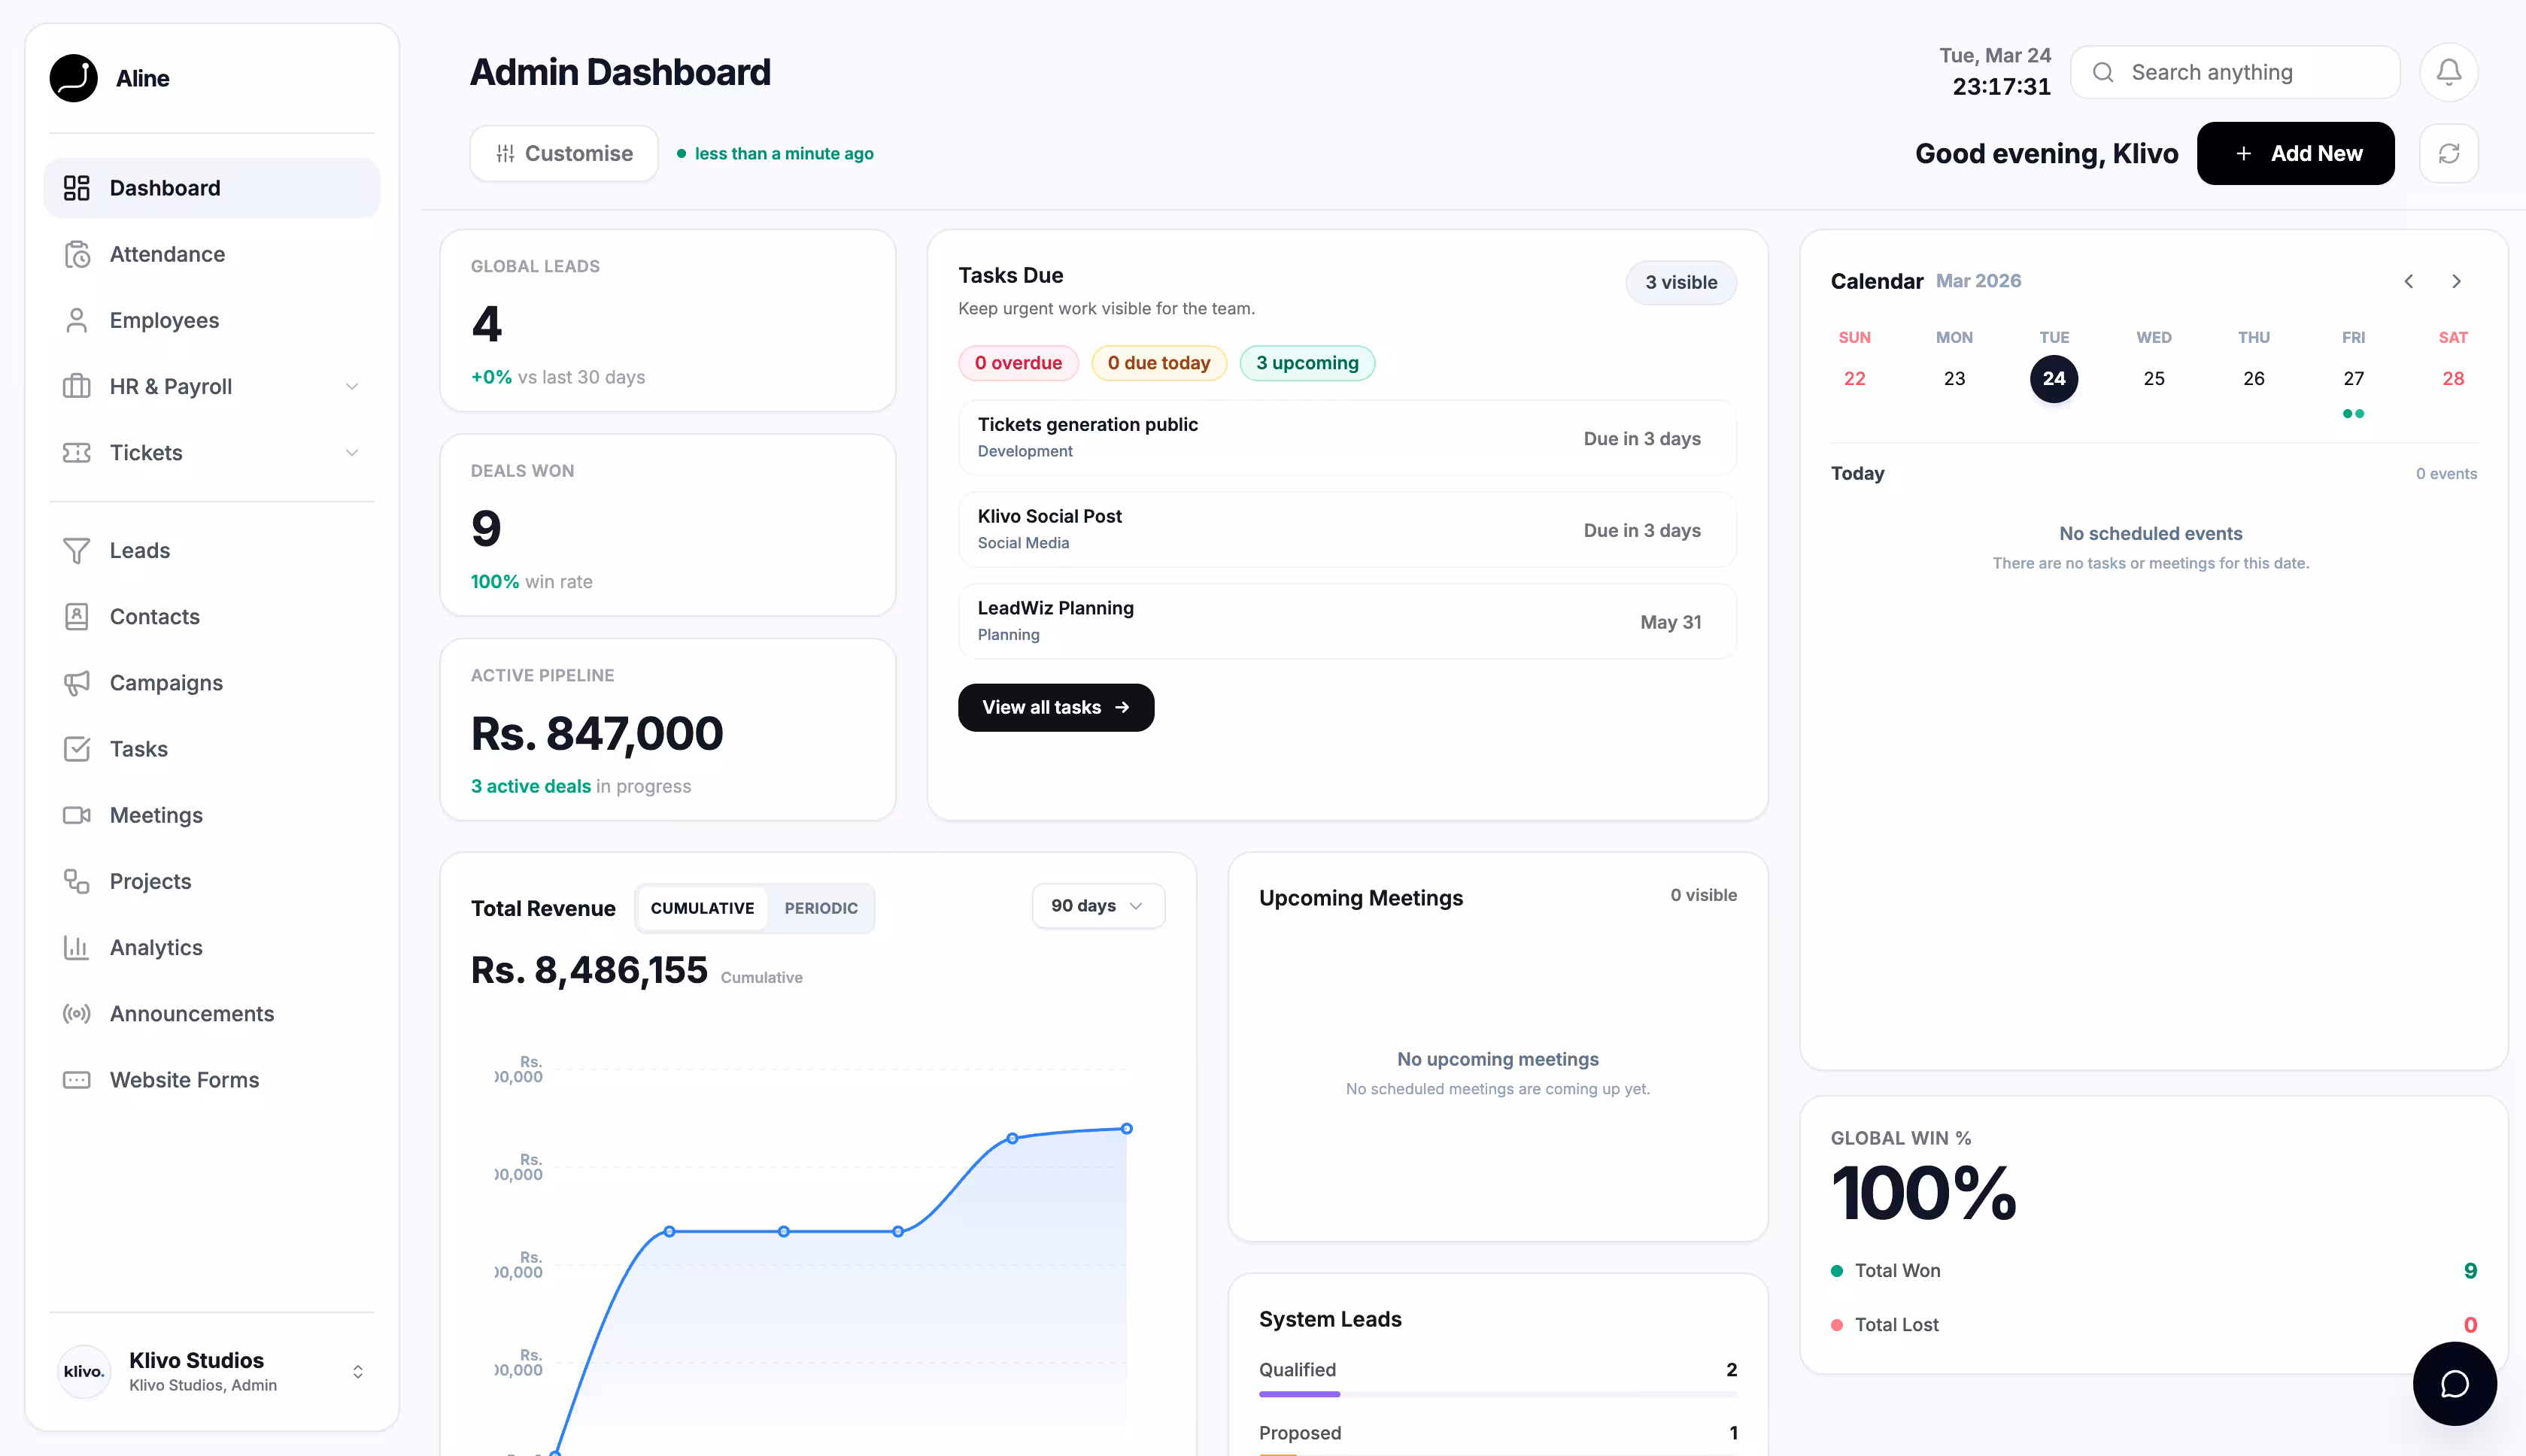The width and height of the screenshot is (2526, 1456).
Task: Click the Announcements broadcast icon
Action: [77, 1013]
